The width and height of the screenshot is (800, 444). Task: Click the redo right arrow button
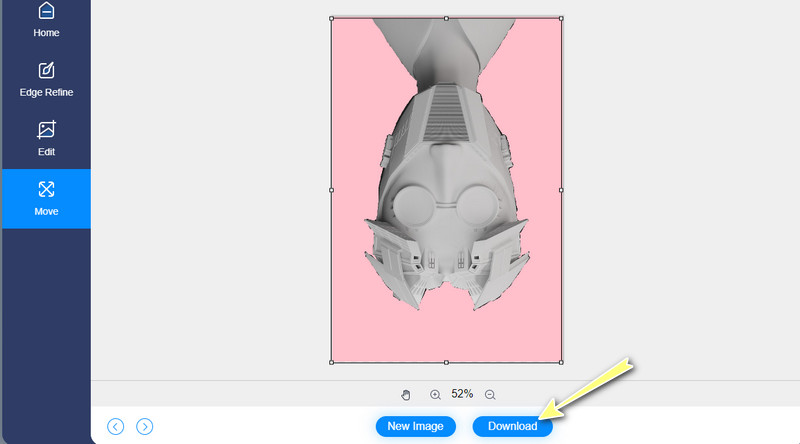[145, 427]
